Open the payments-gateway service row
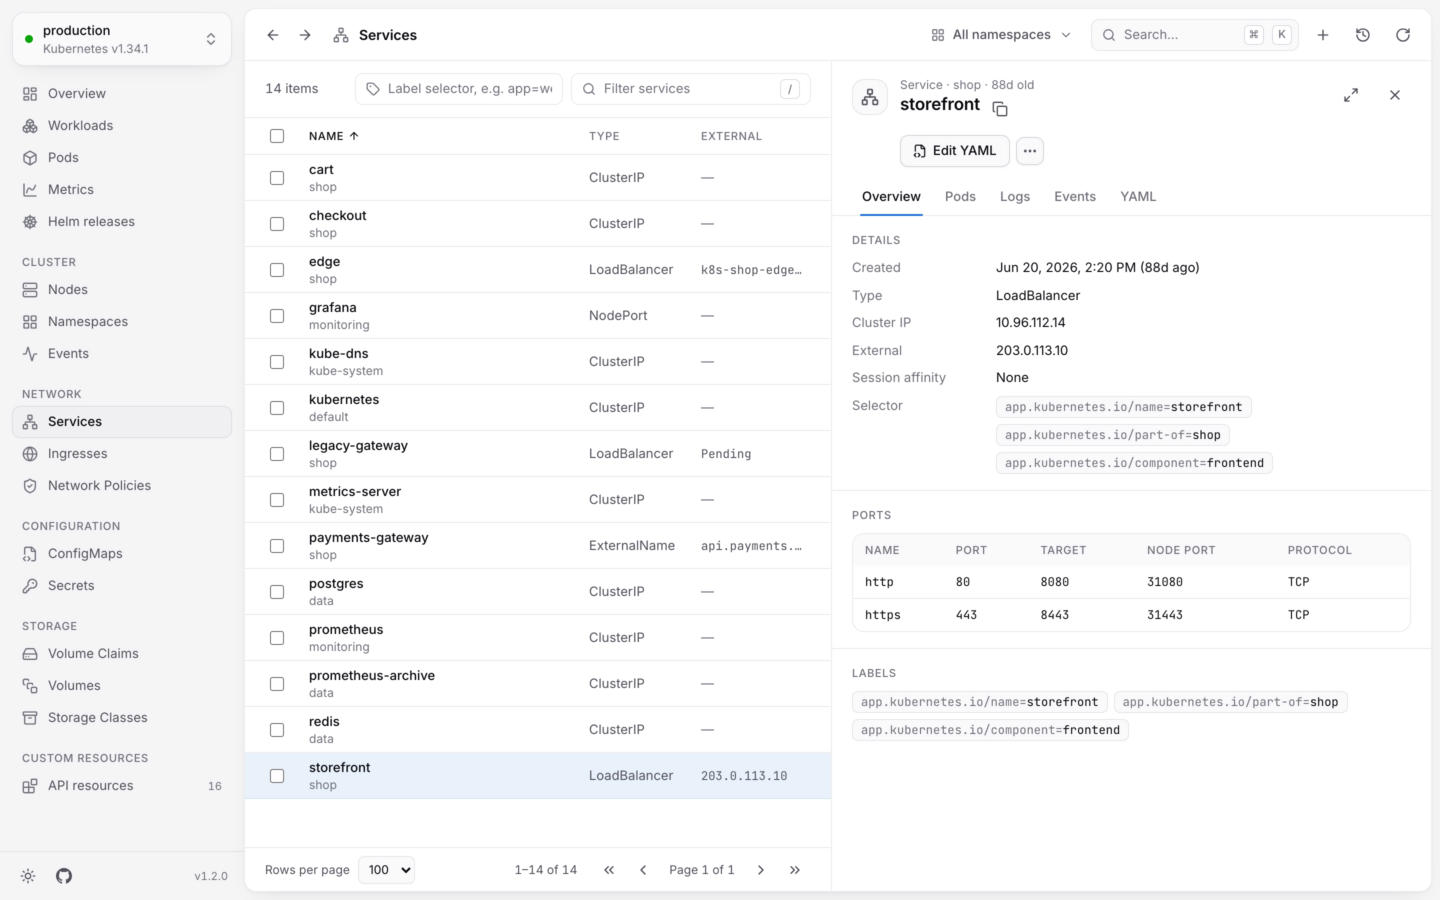Image resolution: width=1440 pixels, height=900 pixels. tap(538, 546)
